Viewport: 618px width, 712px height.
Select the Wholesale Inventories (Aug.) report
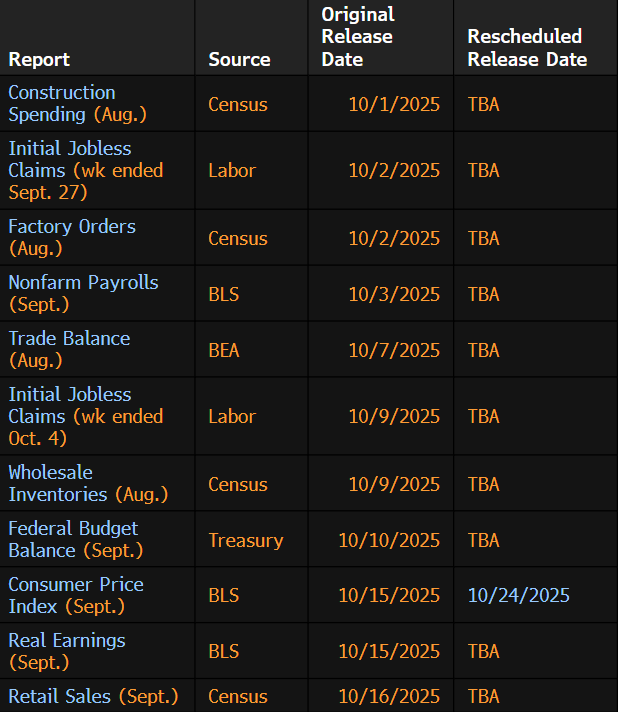click(x=88, y=483)
